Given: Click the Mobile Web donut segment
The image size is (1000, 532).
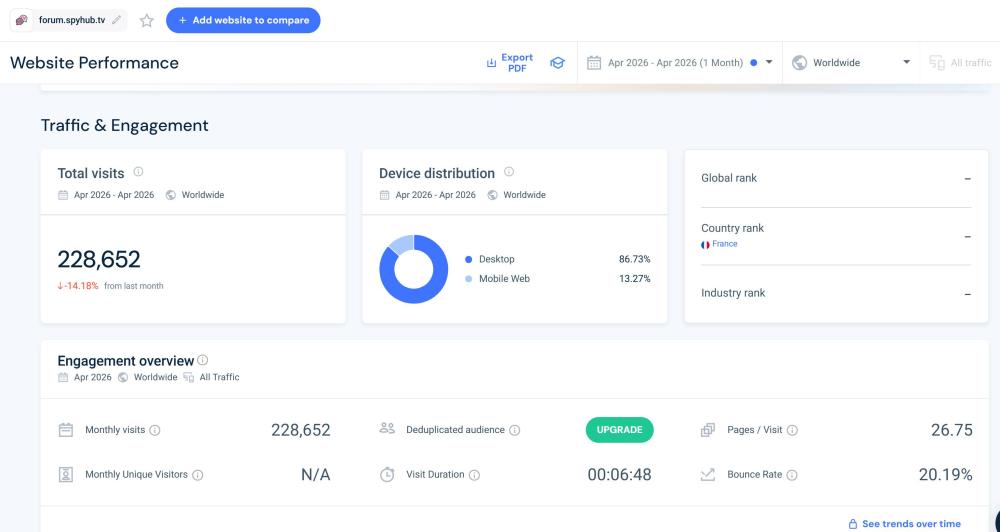Looking at the screenshot, I should (401, 244).
